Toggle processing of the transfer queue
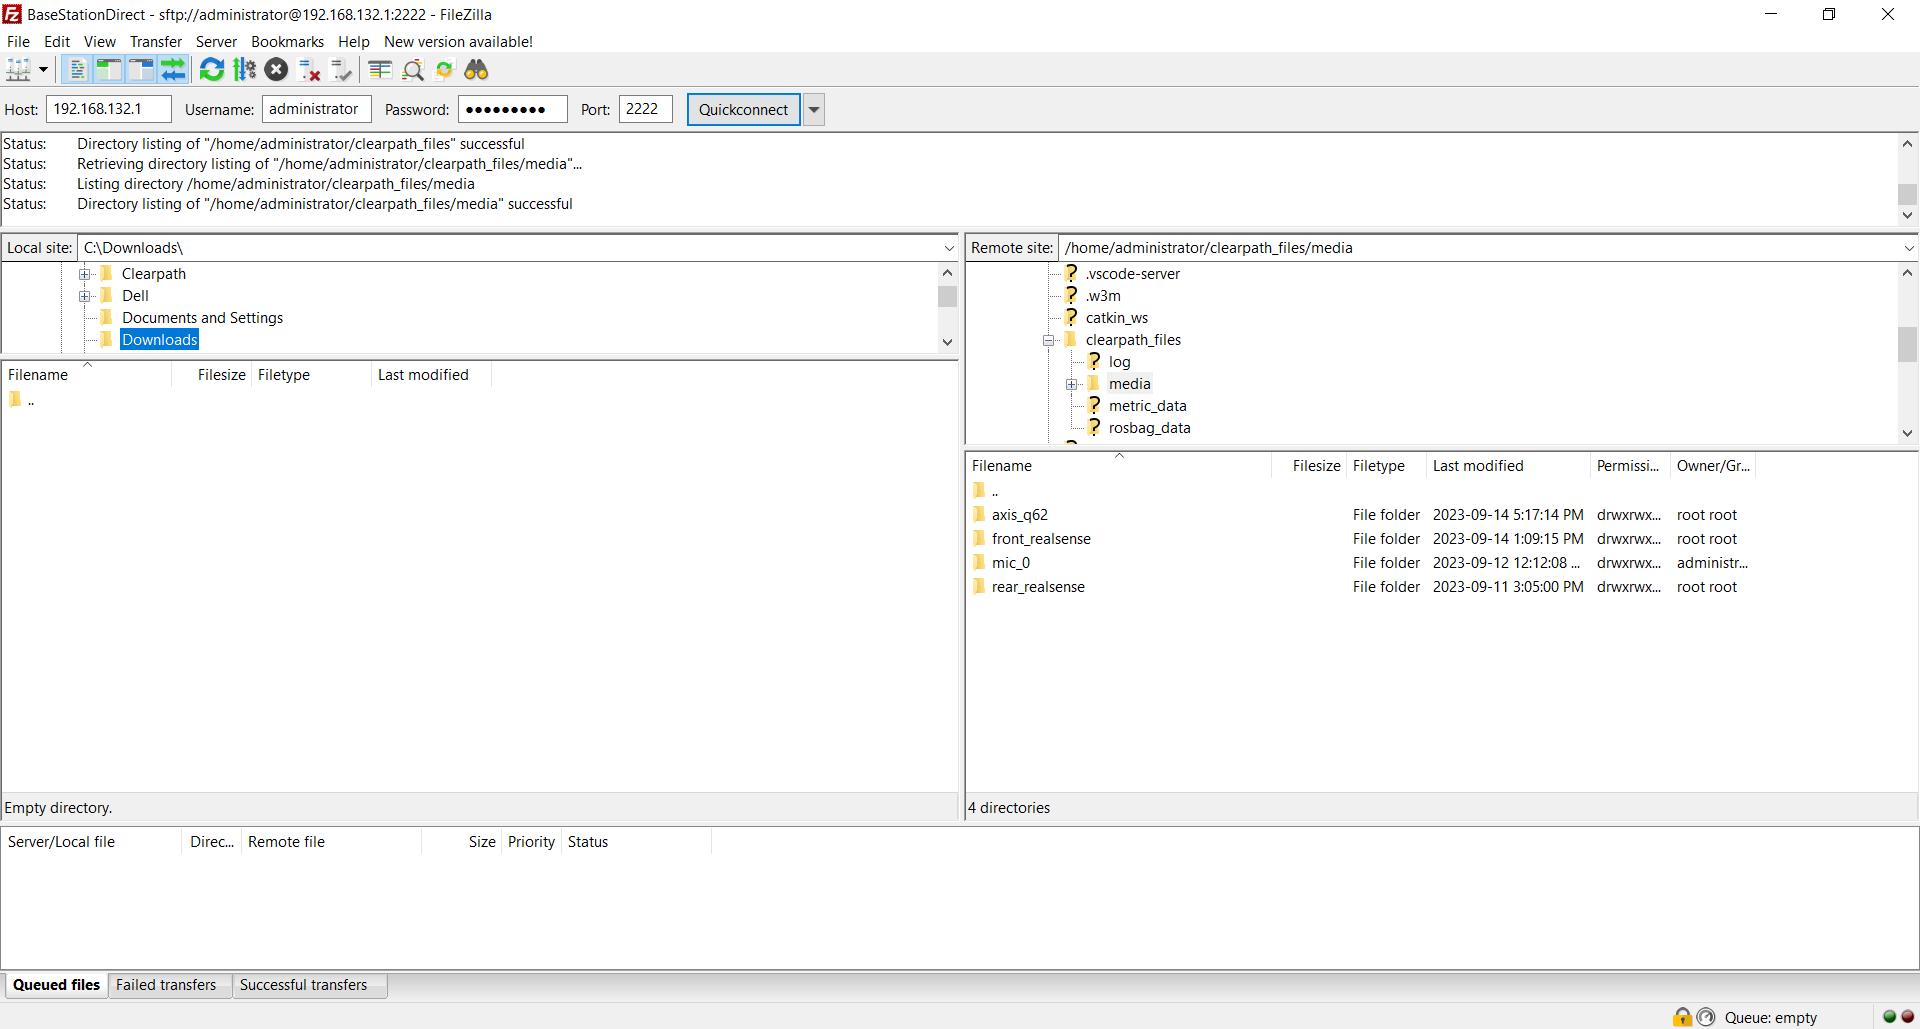 click(244, 70)
